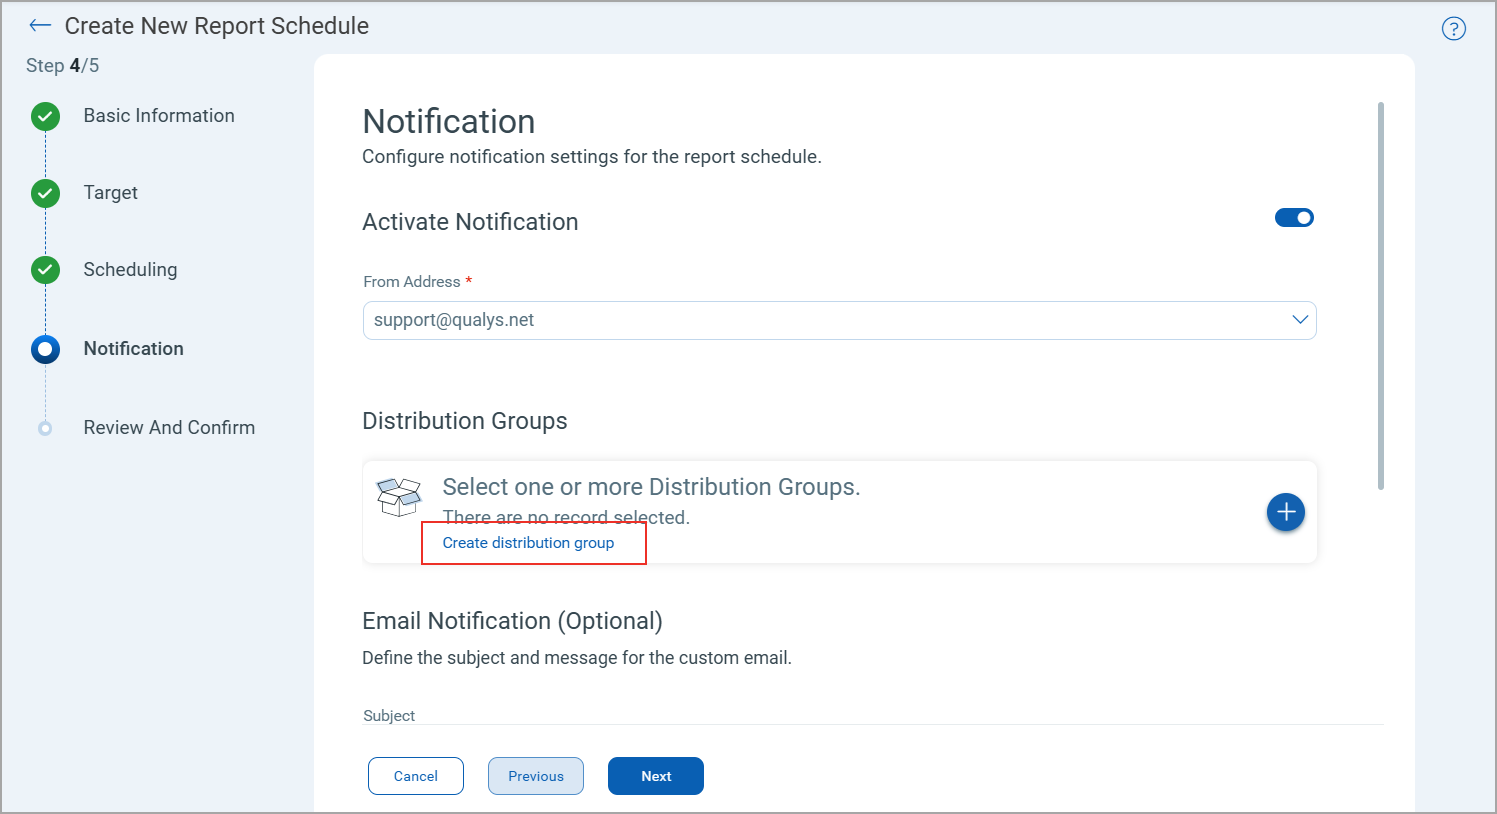Click the Scheduling step green checkmark icon

pyautogui.click(x=45, y=270)
